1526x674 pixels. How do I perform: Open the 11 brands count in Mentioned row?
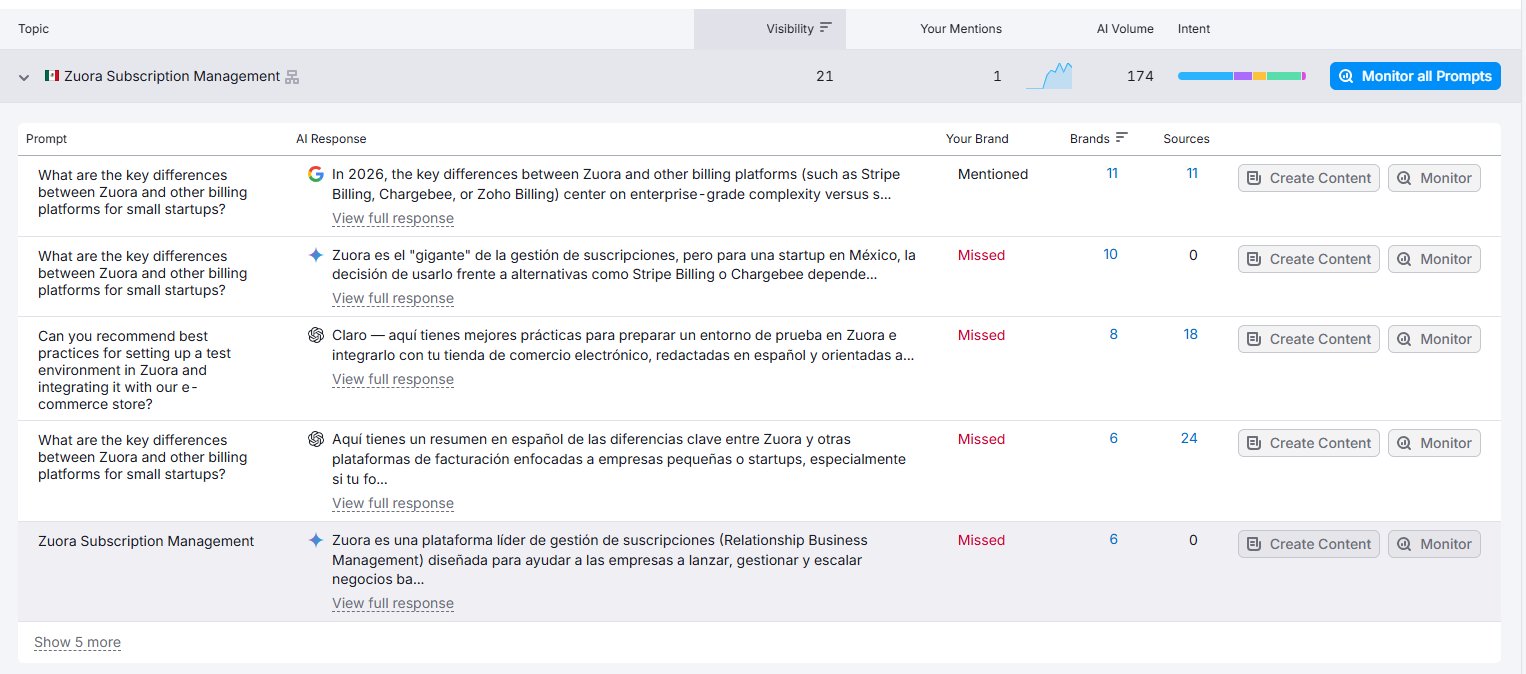point(1112,173)
